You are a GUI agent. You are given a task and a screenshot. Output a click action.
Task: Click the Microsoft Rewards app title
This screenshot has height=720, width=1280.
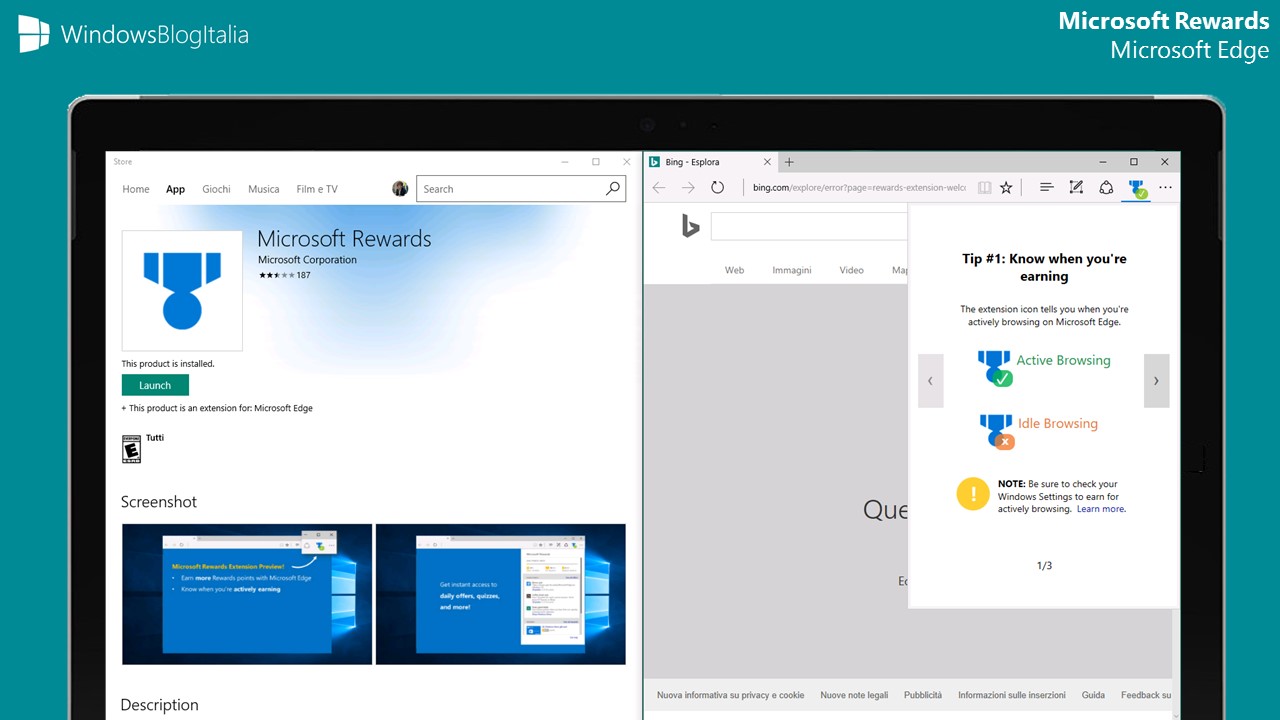[x=344, y=239]
